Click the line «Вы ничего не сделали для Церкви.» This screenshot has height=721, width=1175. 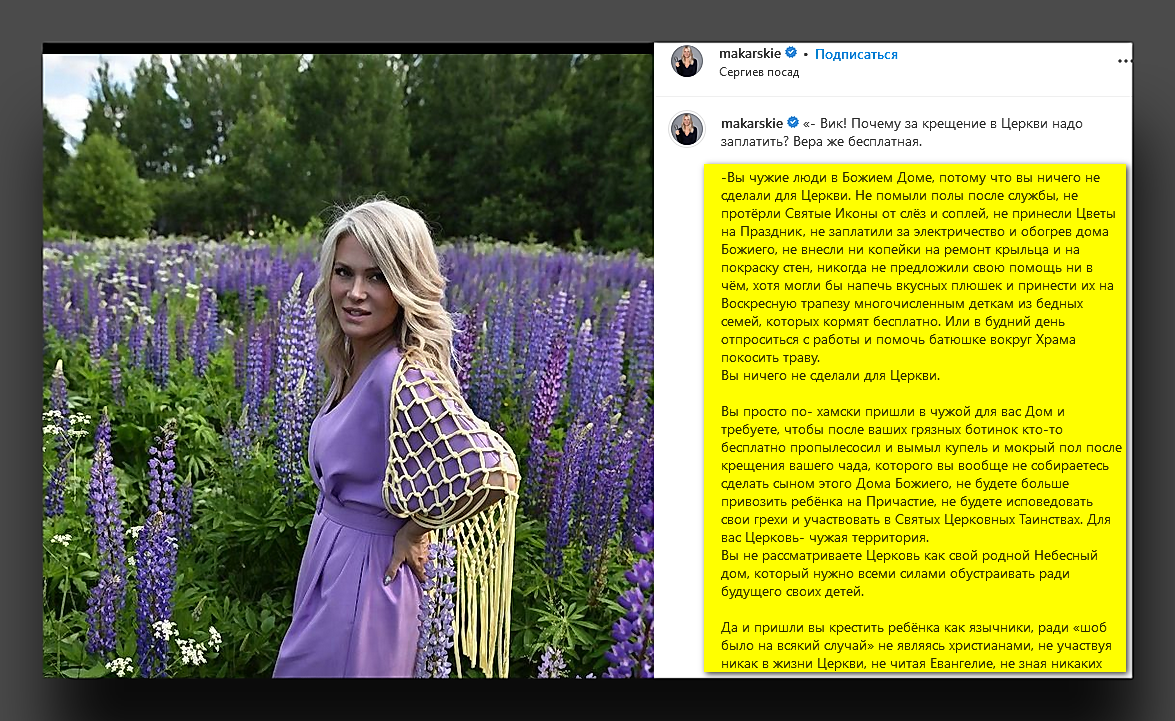[830, 375]
